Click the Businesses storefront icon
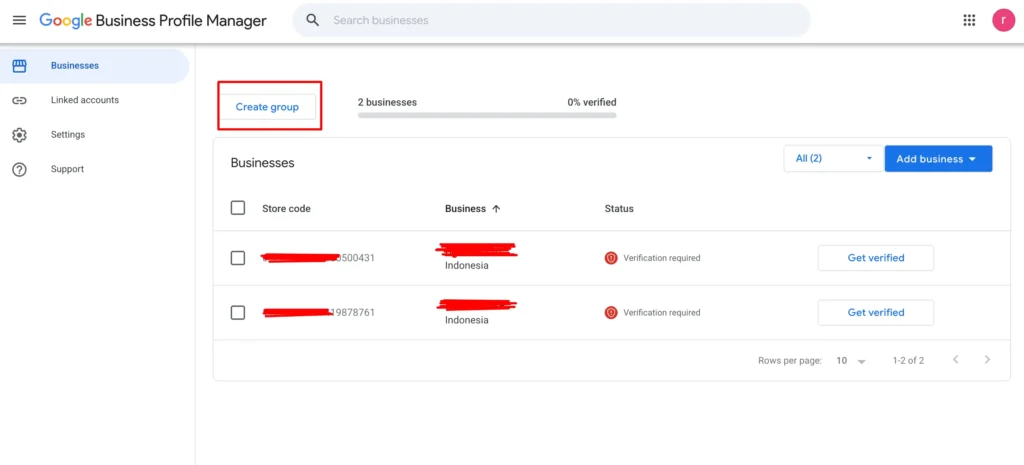Image resolution: width=1024 pixels, height=465 pixels. (x=20, y=65)
